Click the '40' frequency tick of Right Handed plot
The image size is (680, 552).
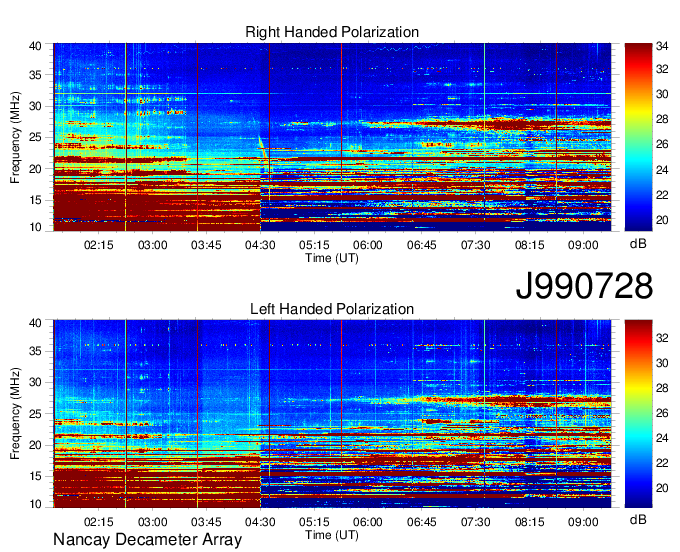tap(35, 46)
